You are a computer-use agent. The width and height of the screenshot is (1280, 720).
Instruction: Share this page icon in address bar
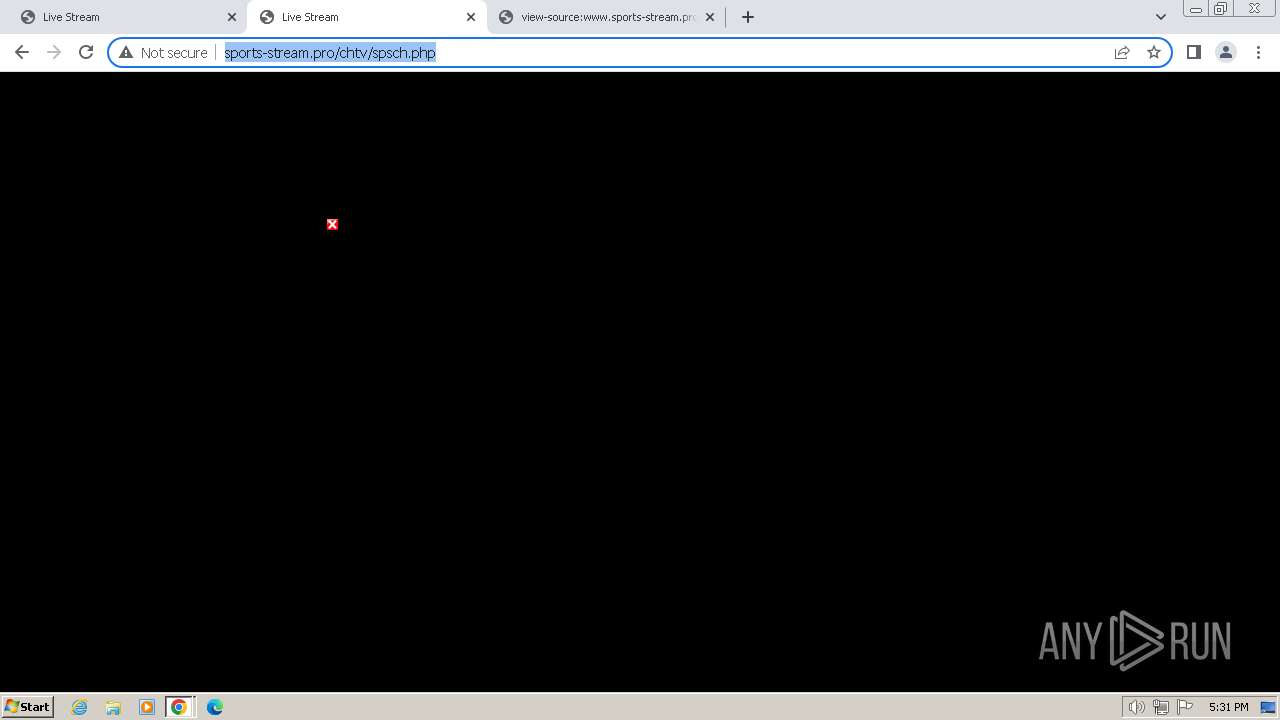pyautogui.click(x=1122, y=52)
